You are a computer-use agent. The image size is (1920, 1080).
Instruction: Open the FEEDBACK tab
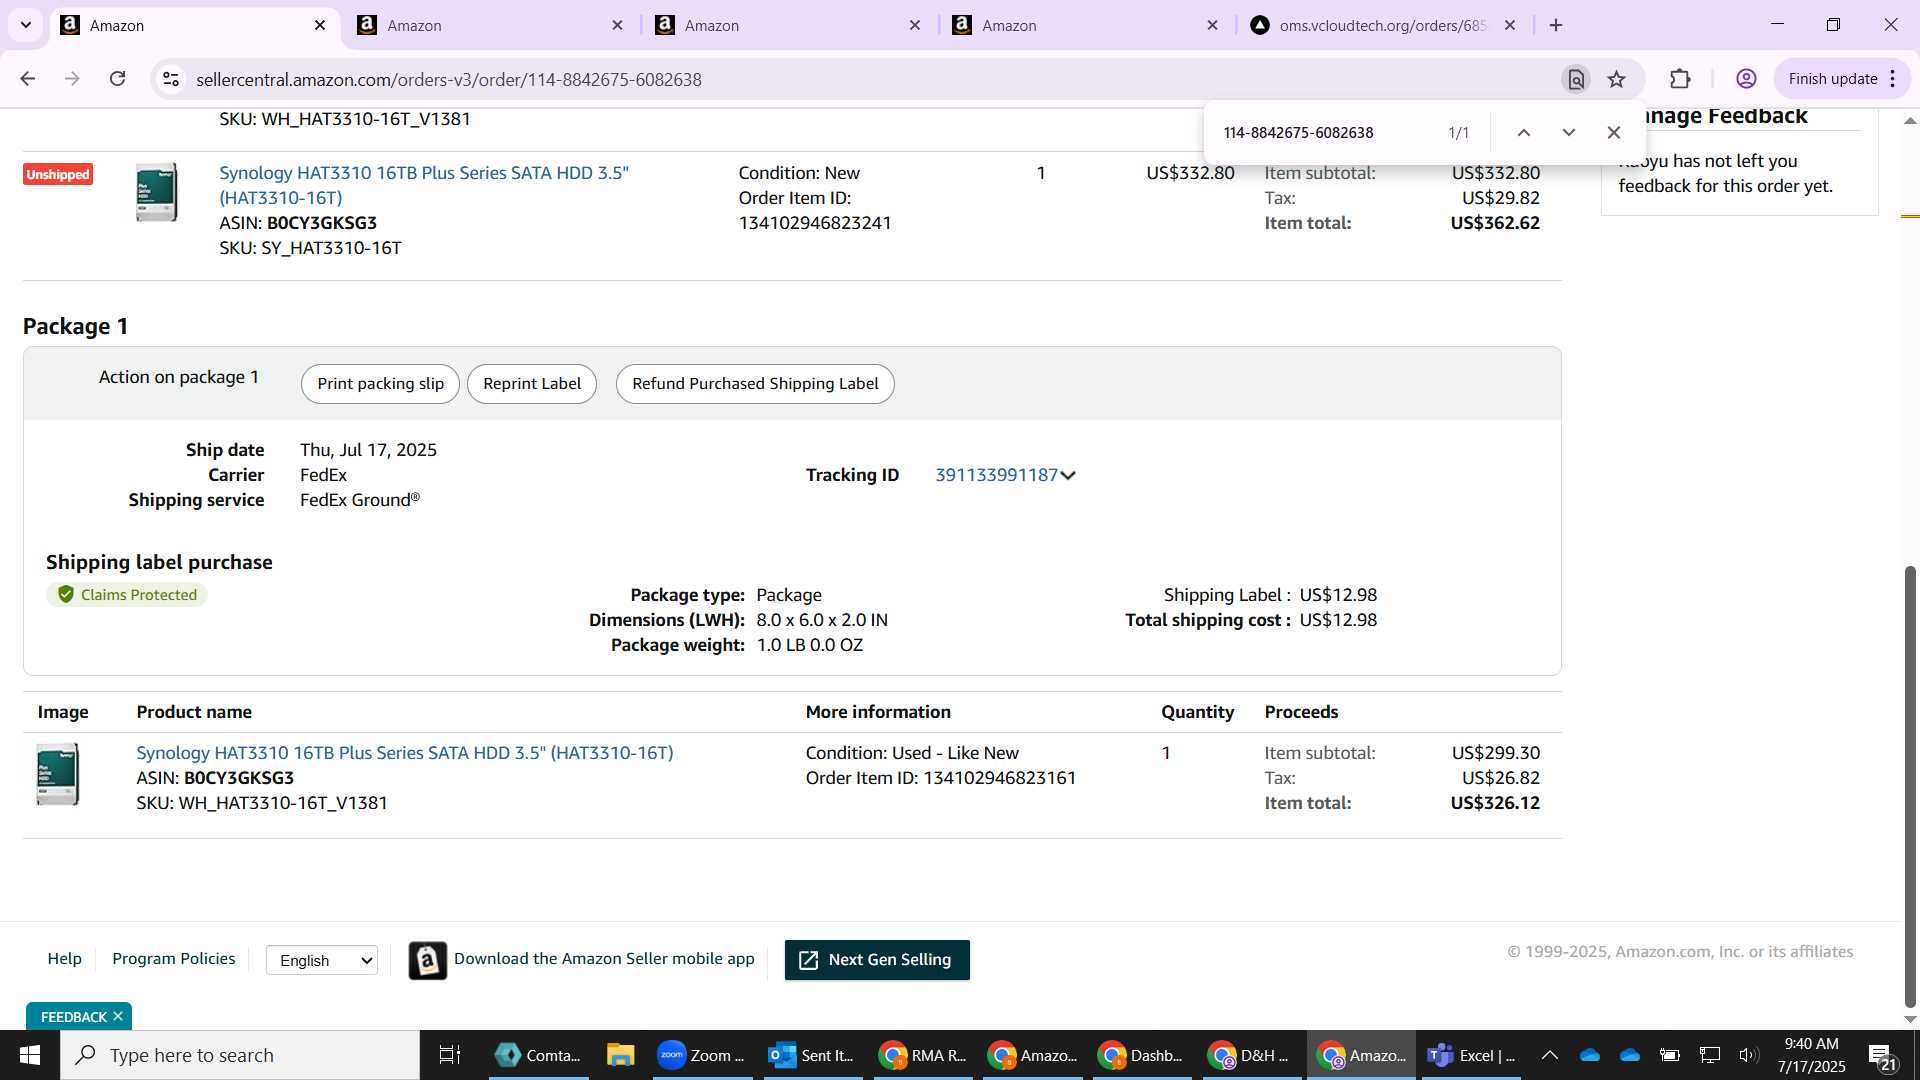(73, 1017)
